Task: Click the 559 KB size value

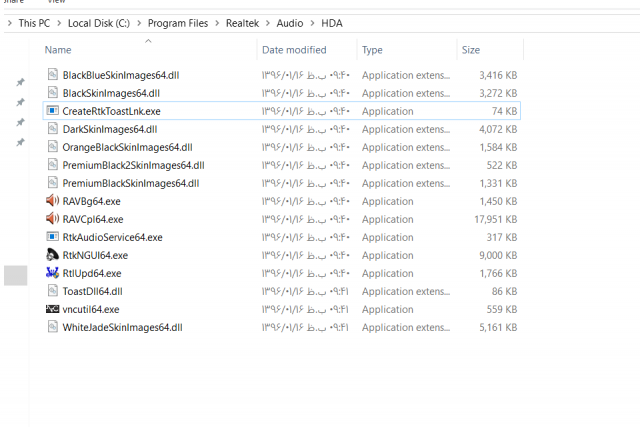Action: click(502, 309)
